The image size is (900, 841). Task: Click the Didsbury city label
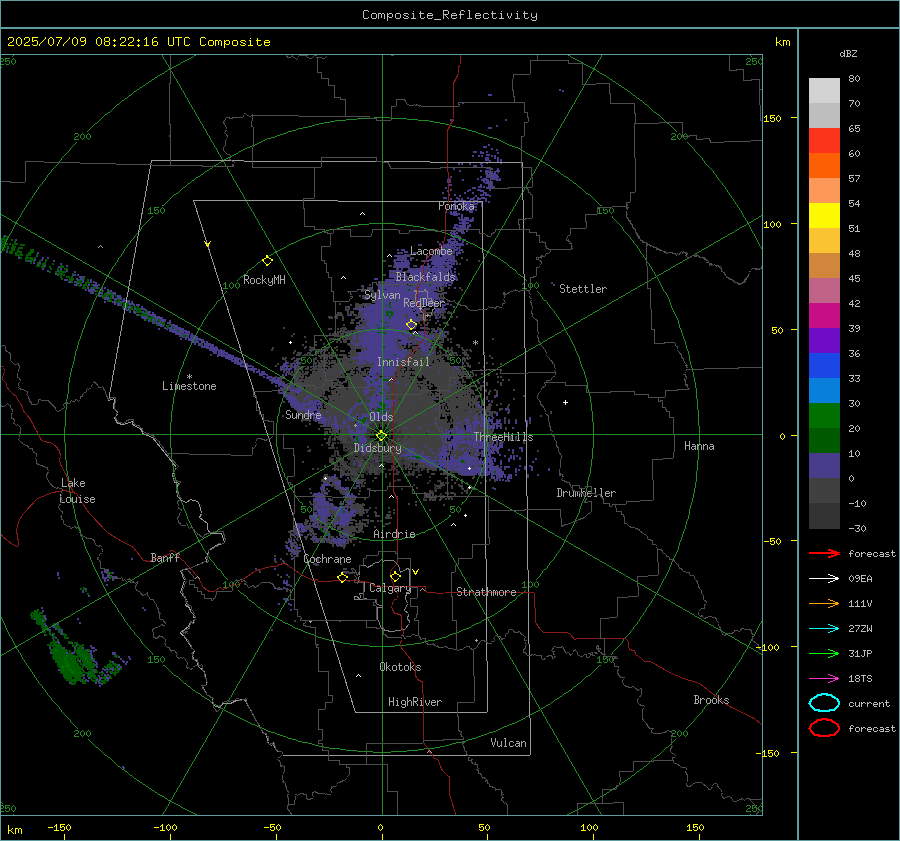pos(377,448)
